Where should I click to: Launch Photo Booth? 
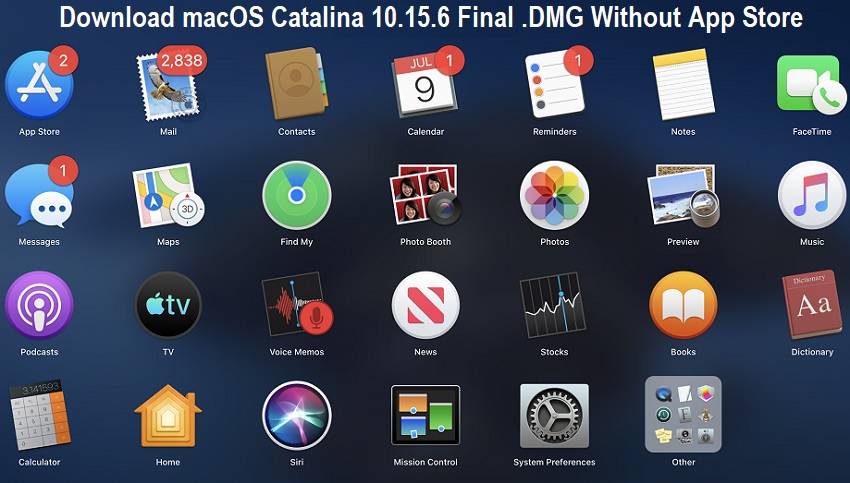click(x=426, y=194)
